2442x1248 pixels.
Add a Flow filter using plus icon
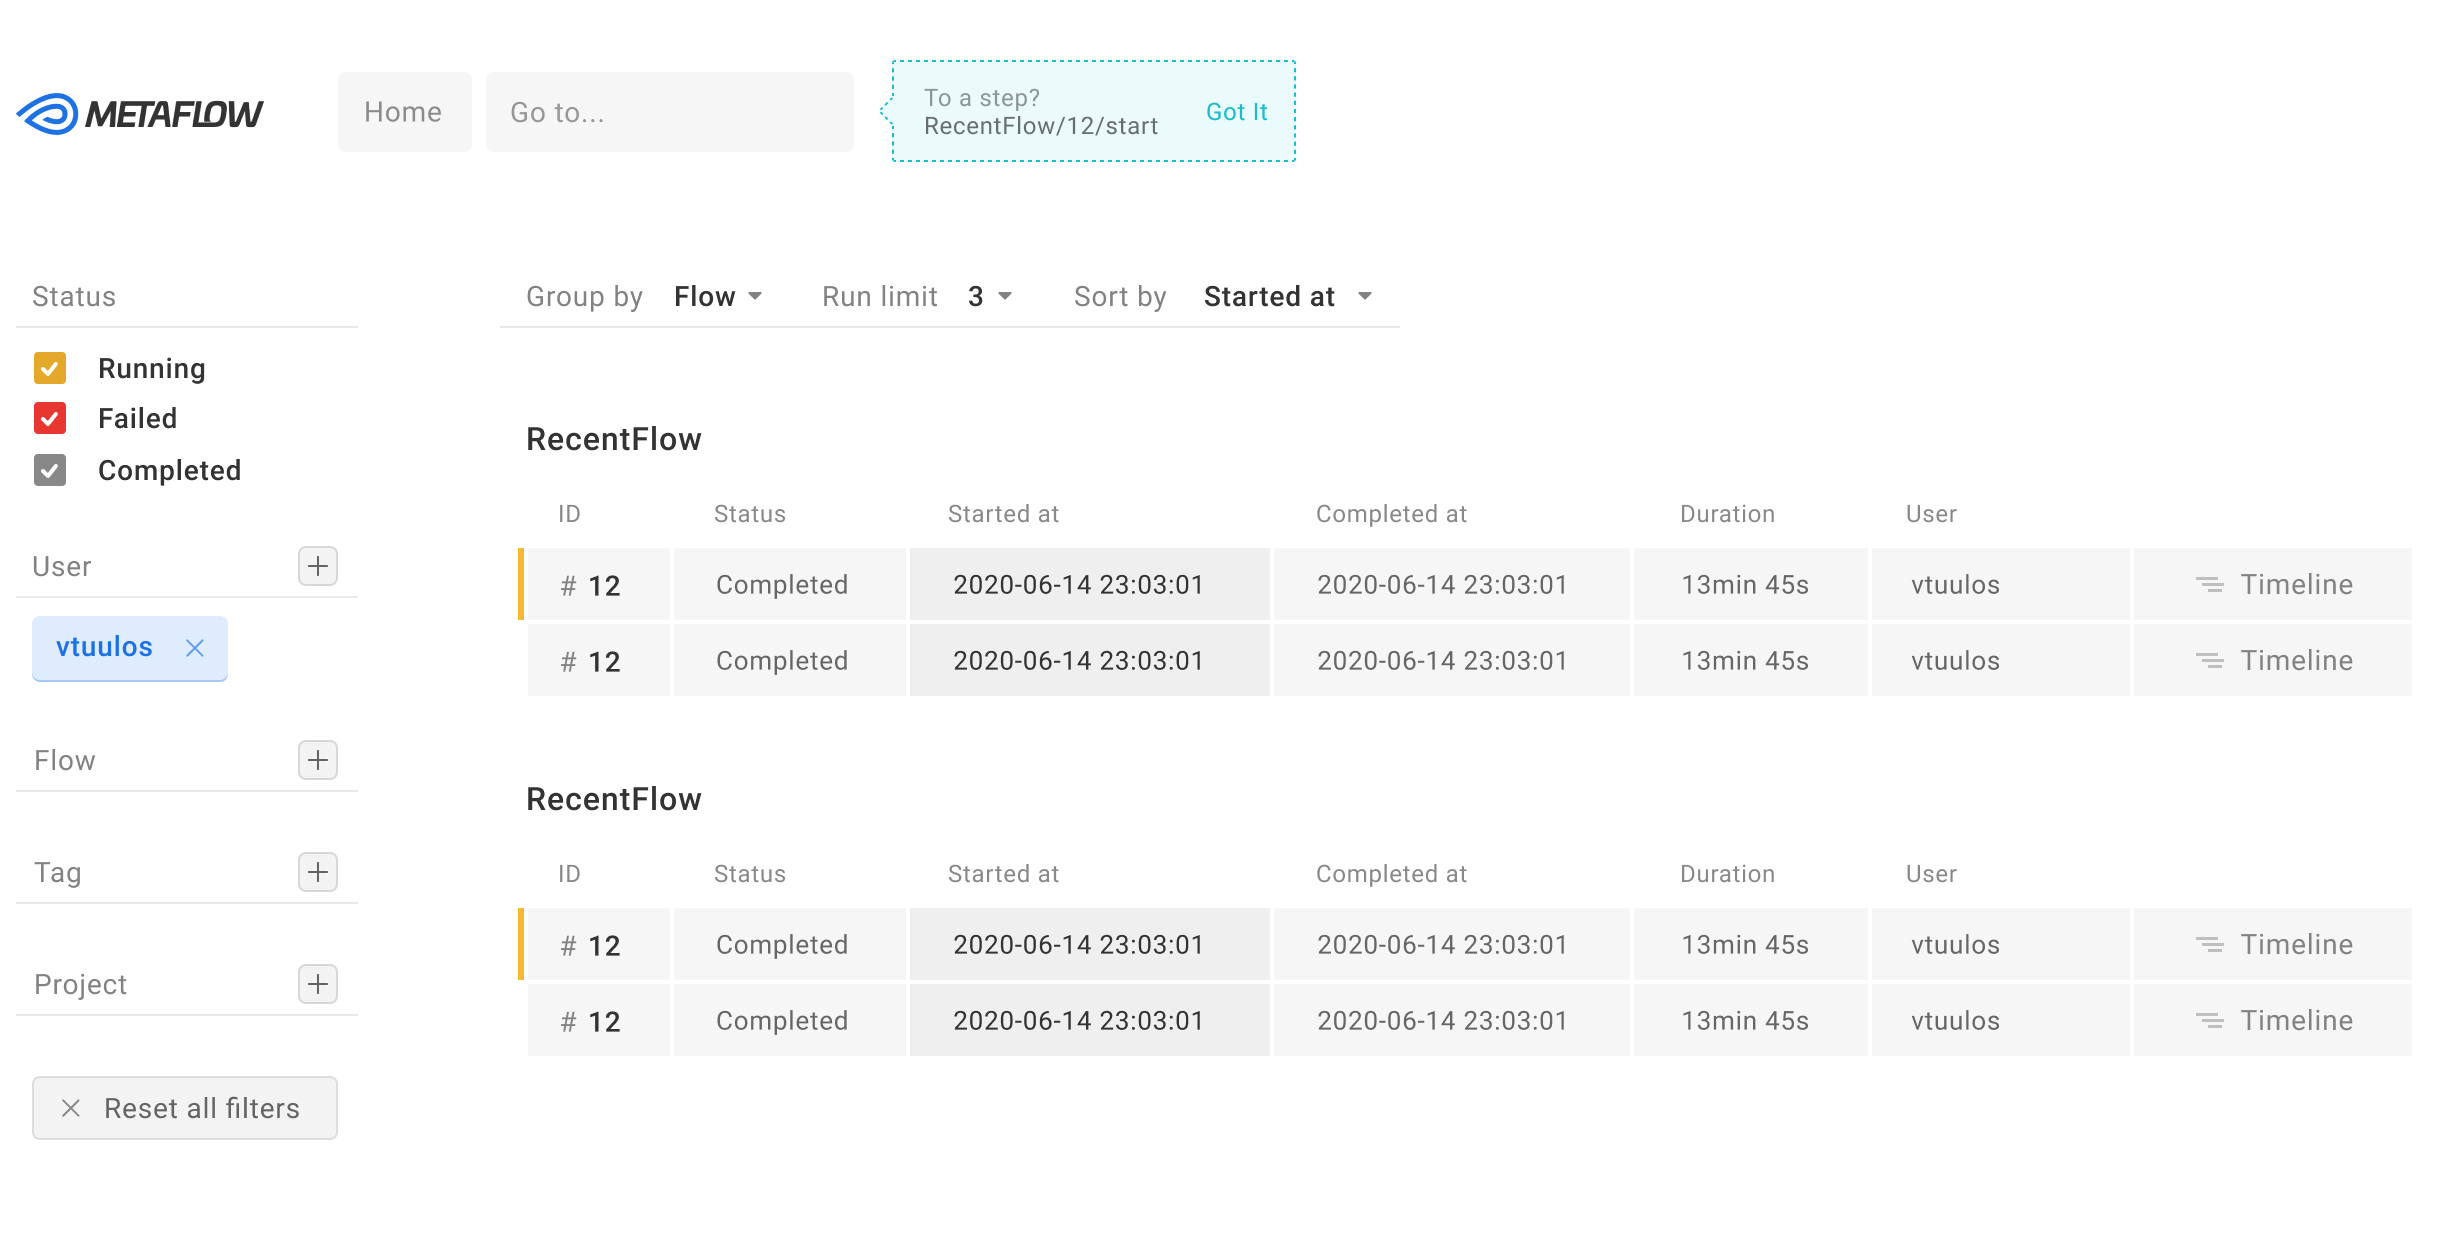tap(318, 760)
